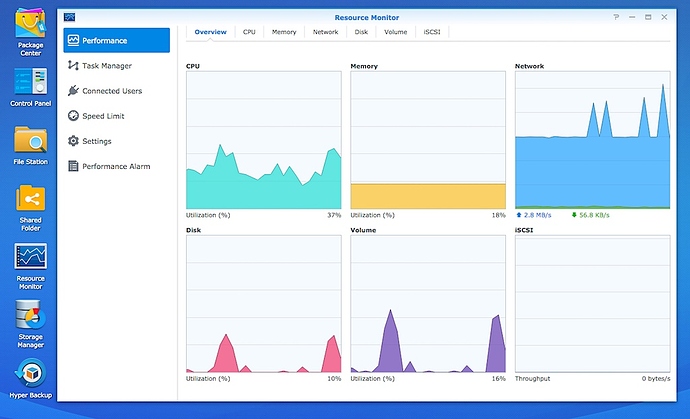
Task: Click the CPU utilization graph
Action: pyautogui.click(x=264, y=140)
